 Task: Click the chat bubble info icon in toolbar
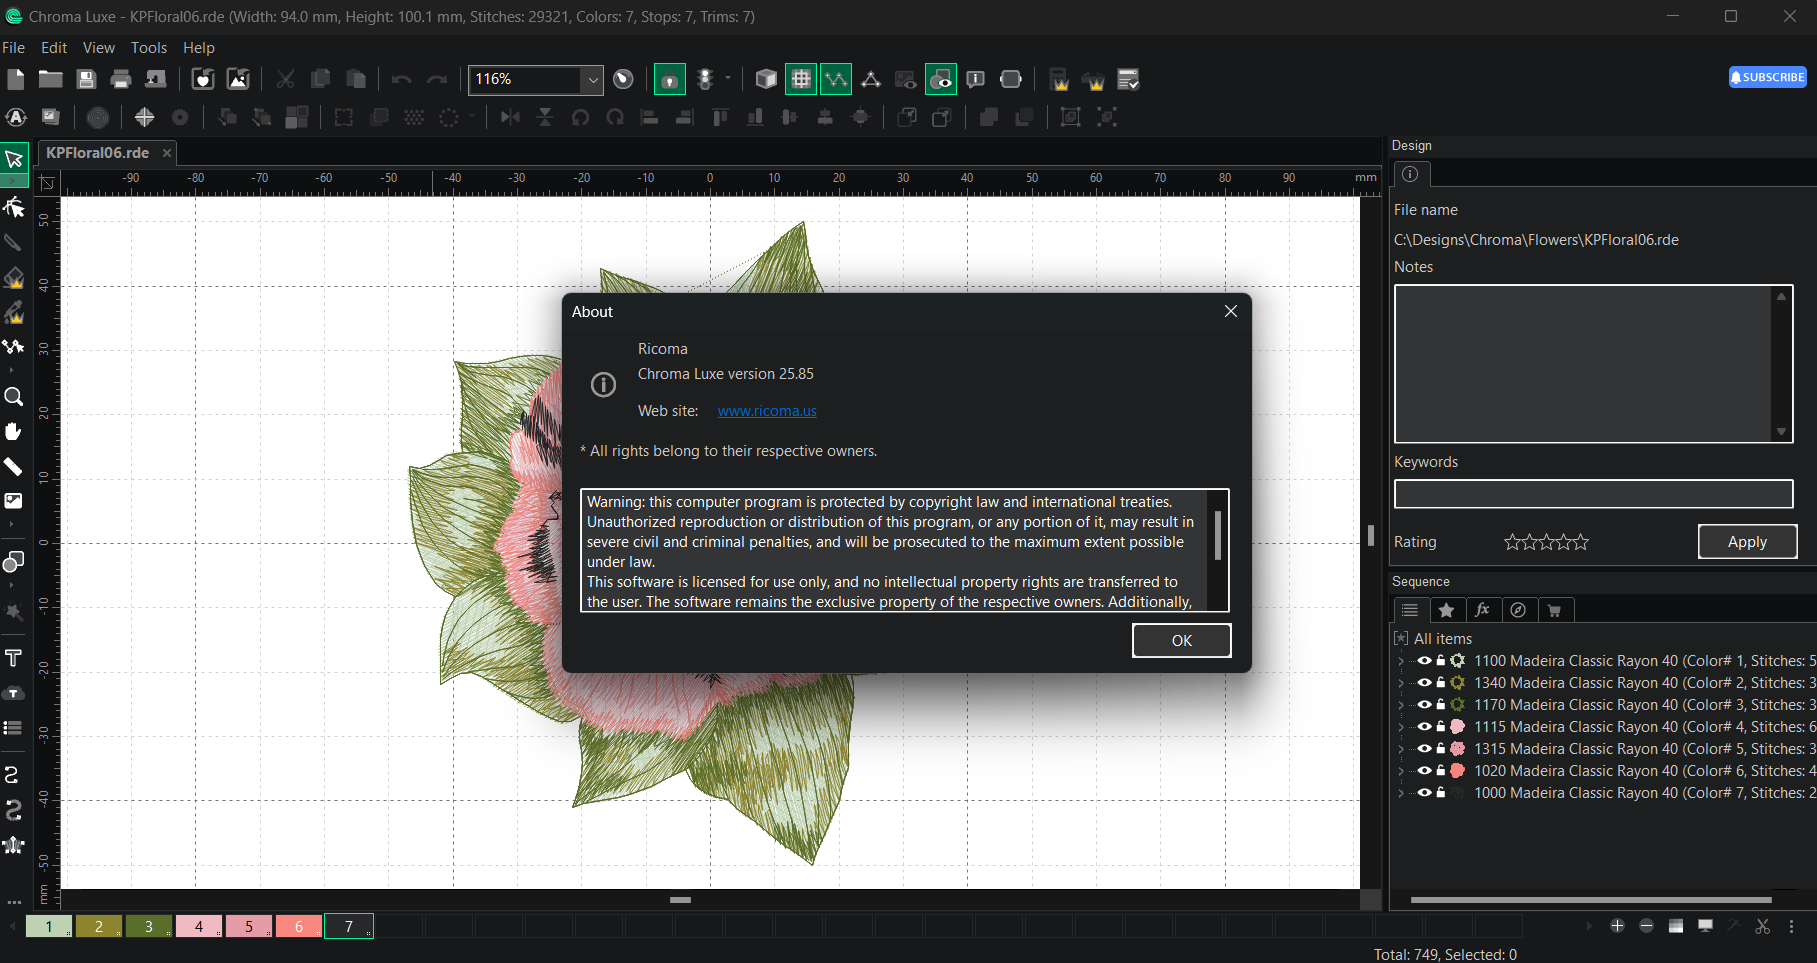point(976,79)
